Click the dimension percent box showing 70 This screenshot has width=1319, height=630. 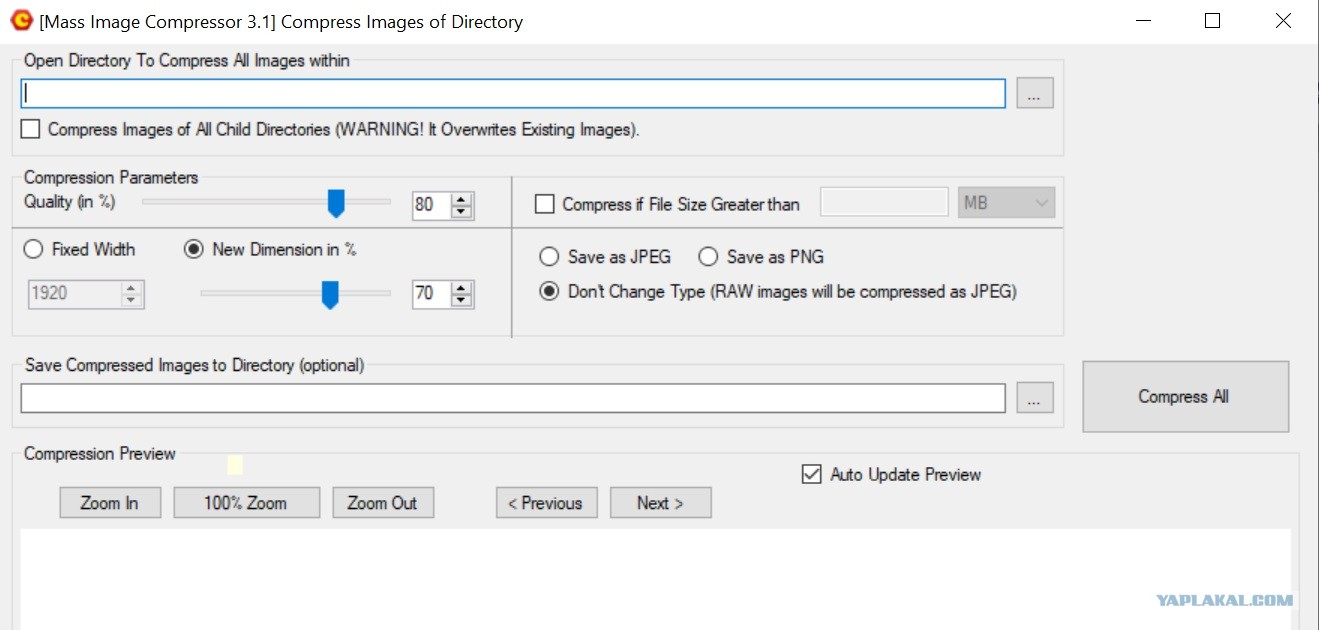pos(431,294)
